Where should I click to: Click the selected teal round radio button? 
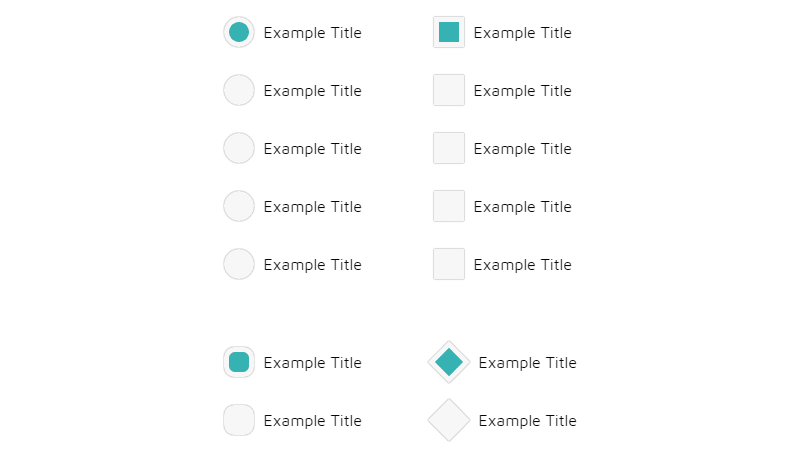click(x=239, y=32)
